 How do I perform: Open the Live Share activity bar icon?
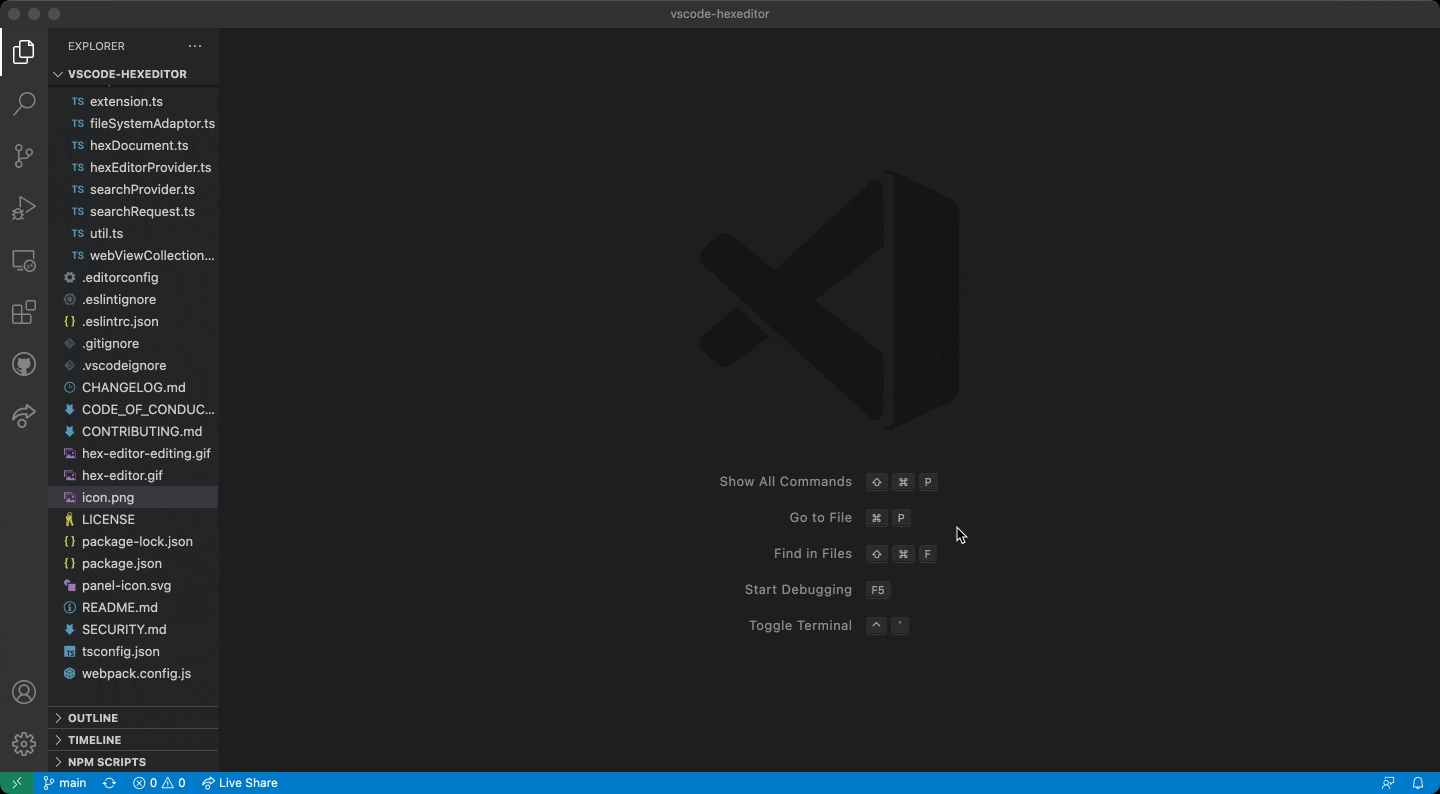click(x=24, y=416)
